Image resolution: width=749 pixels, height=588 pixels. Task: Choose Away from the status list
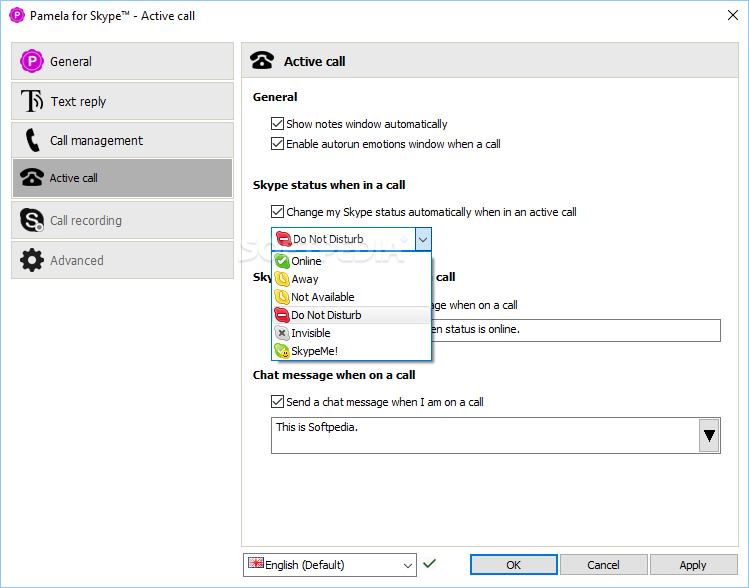point(352,279)
